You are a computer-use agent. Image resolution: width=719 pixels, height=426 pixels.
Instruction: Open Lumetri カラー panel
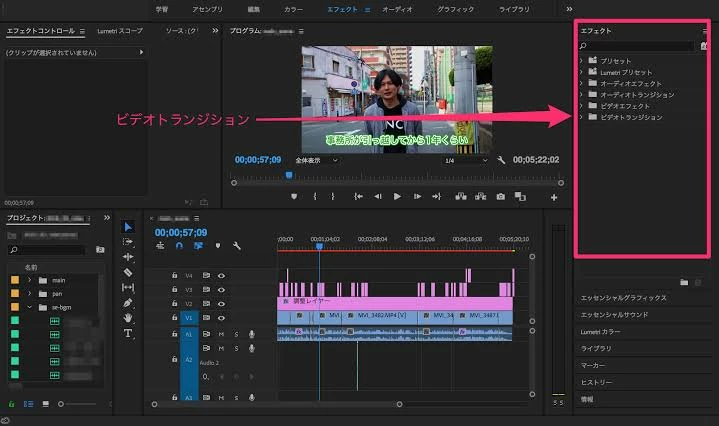coord(600,332)
